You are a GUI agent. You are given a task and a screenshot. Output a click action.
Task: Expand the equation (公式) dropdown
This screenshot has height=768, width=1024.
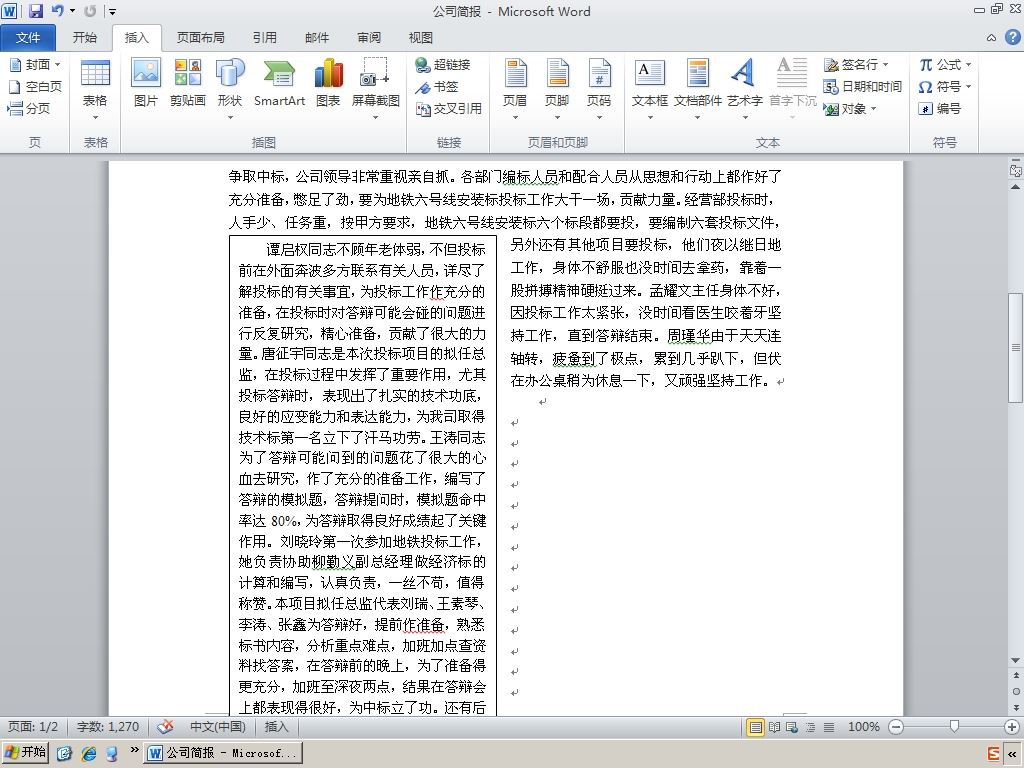point(968,64)
